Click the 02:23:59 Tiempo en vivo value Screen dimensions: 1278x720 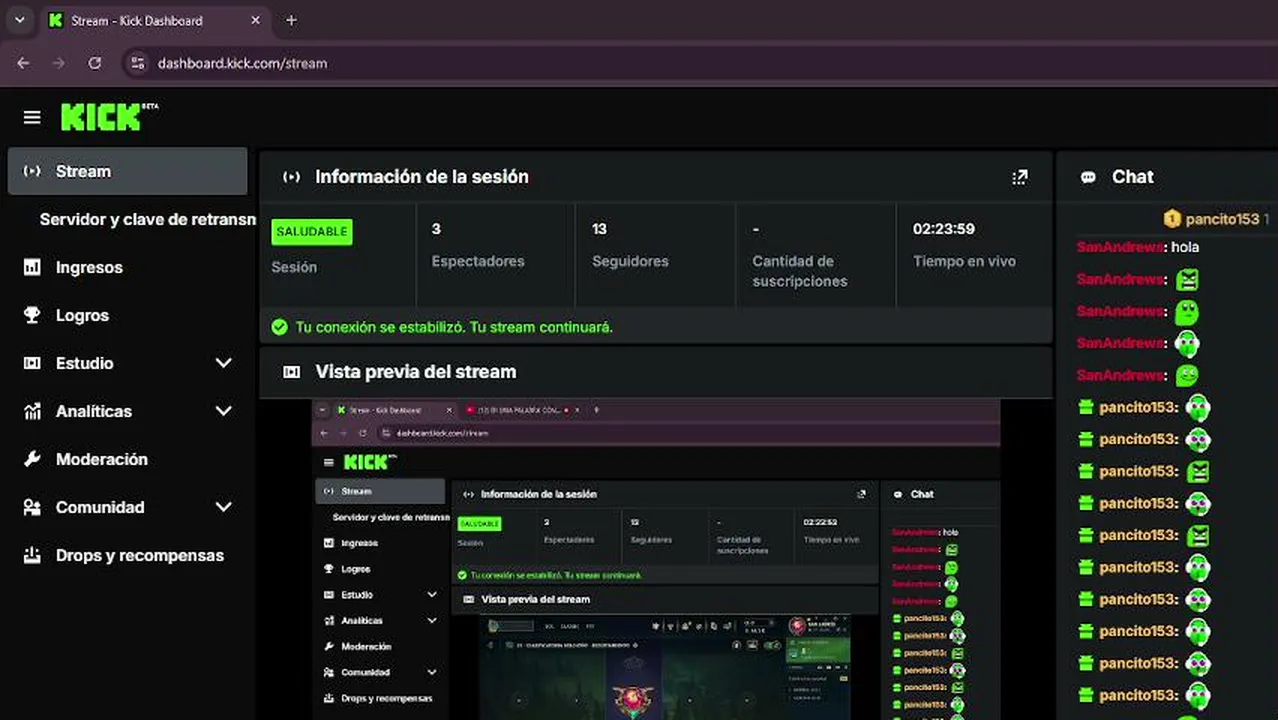pyautogui.click(x=943, y=229)
